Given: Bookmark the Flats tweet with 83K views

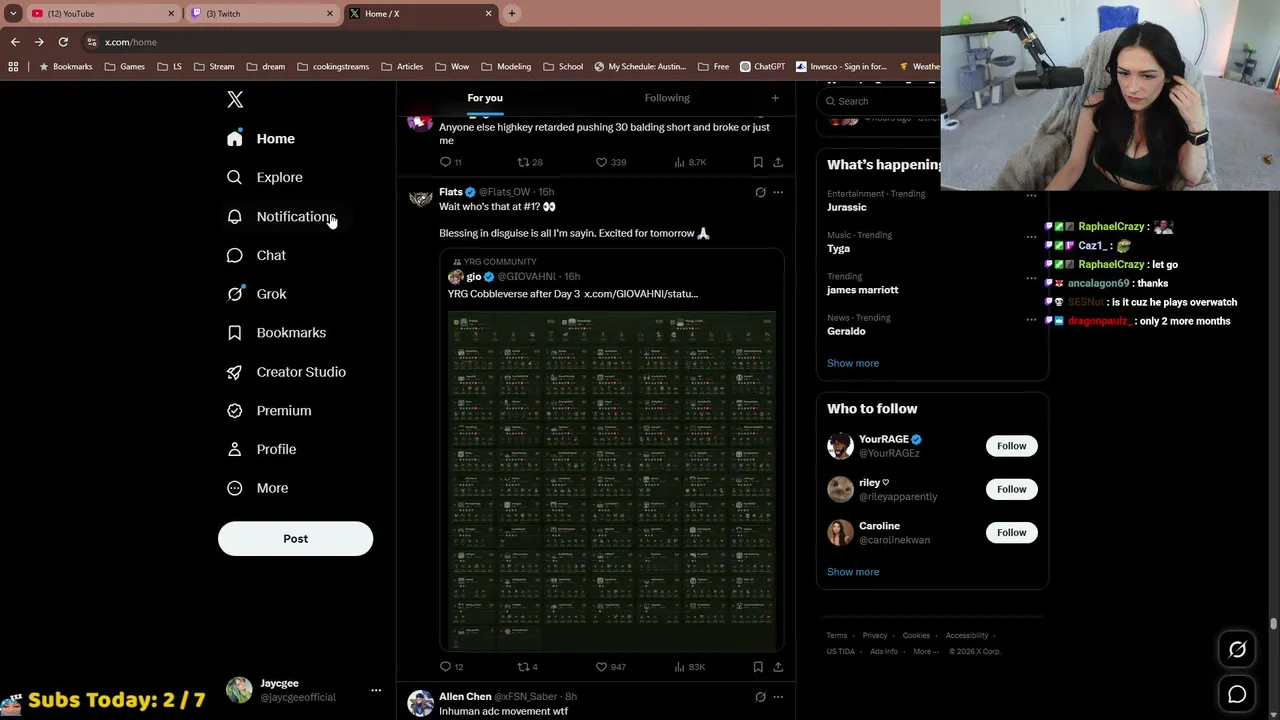Looking at the screenshot, I should point(758,667).
